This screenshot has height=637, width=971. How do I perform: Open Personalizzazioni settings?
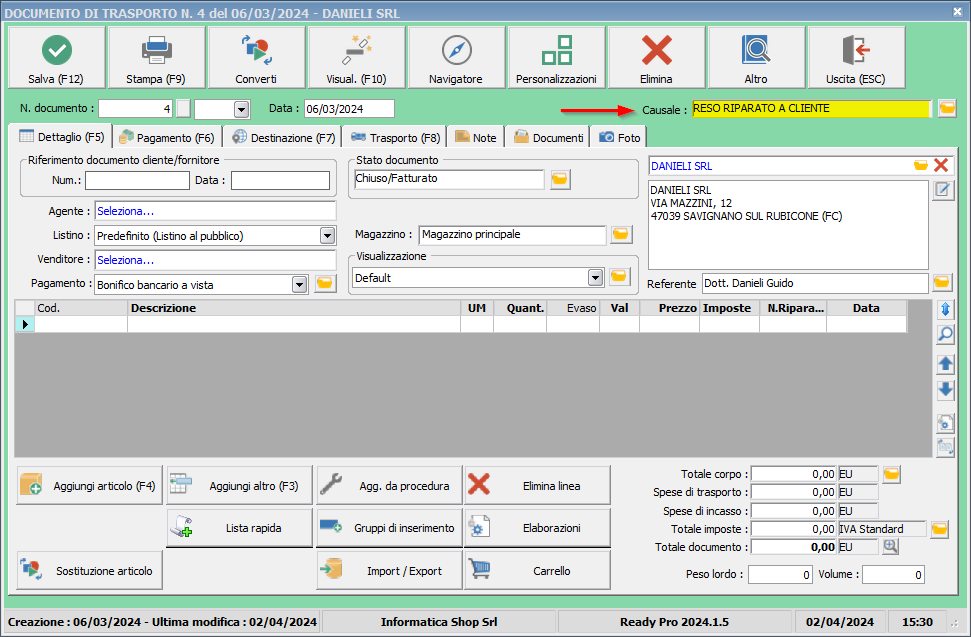point(556,58)
